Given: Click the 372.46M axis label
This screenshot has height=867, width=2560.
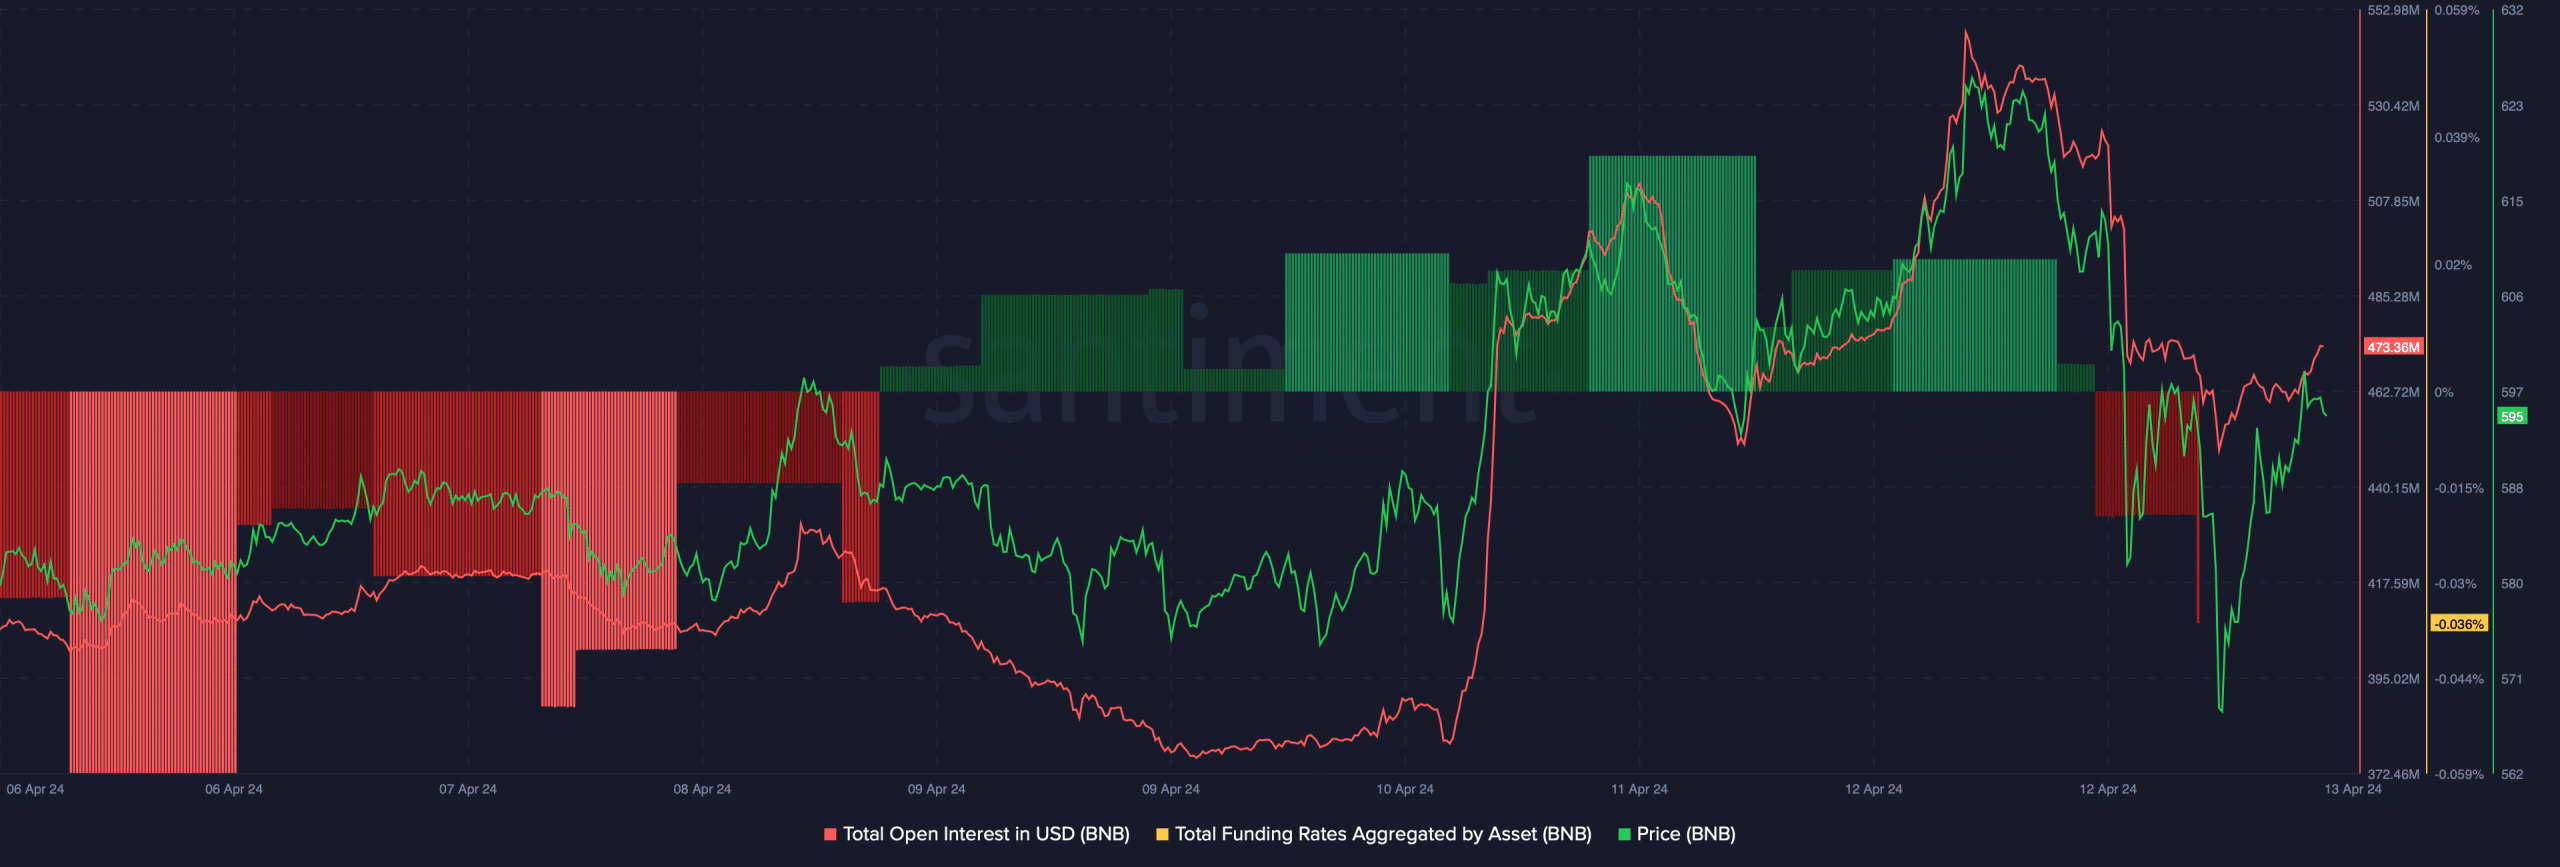Looking at the screenshot, I should pos(2393,775).
